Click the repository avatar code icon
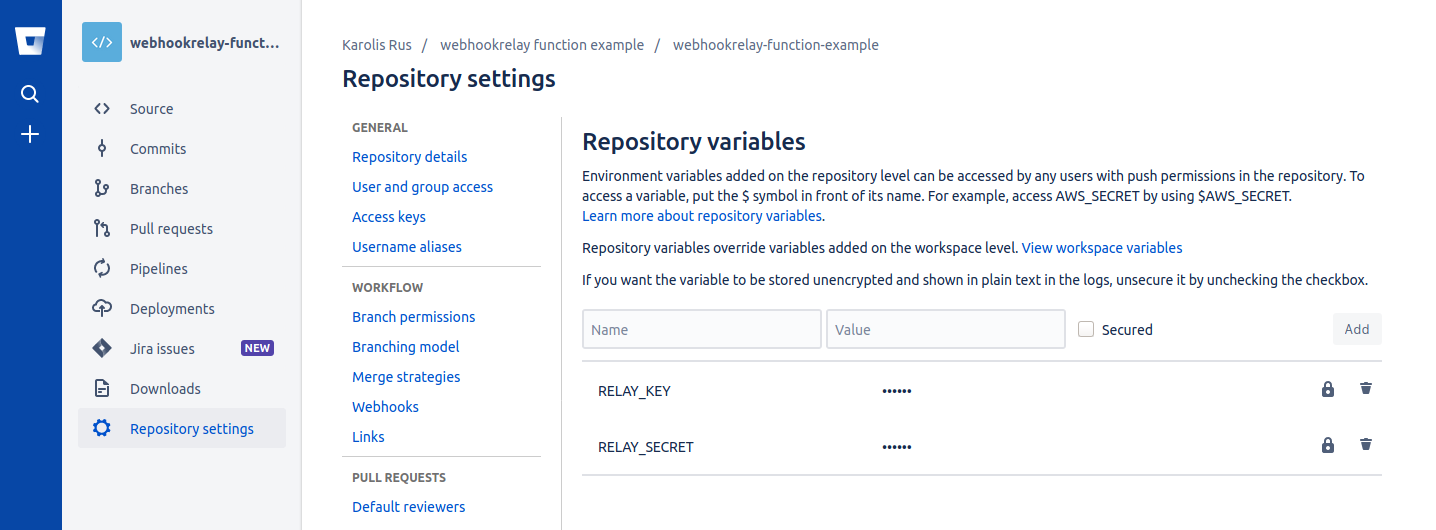Image resolution: width=1436 pixels, height=530 pixels. (x=102, y=43)
